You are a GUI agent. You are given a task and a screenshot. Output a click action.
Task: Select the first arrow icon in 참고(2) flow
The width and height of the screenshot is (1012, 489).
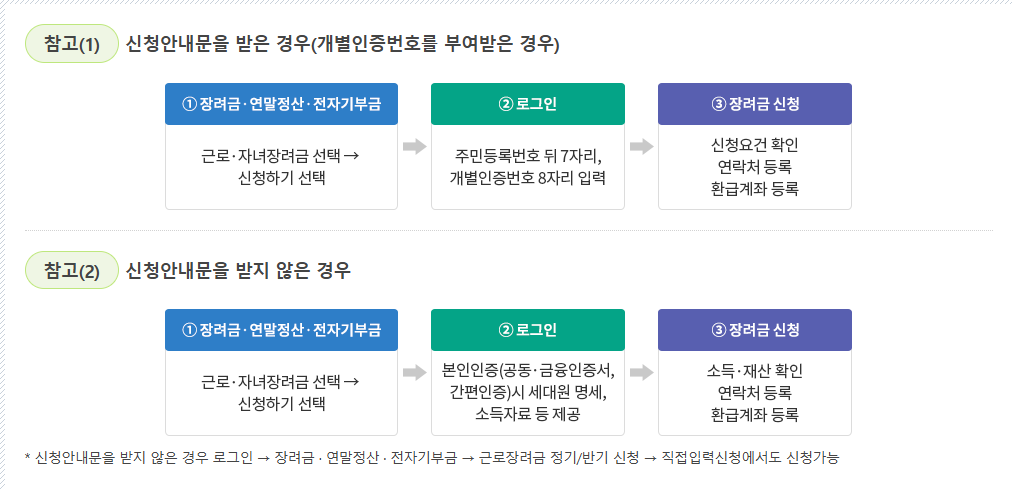[414, 372]
